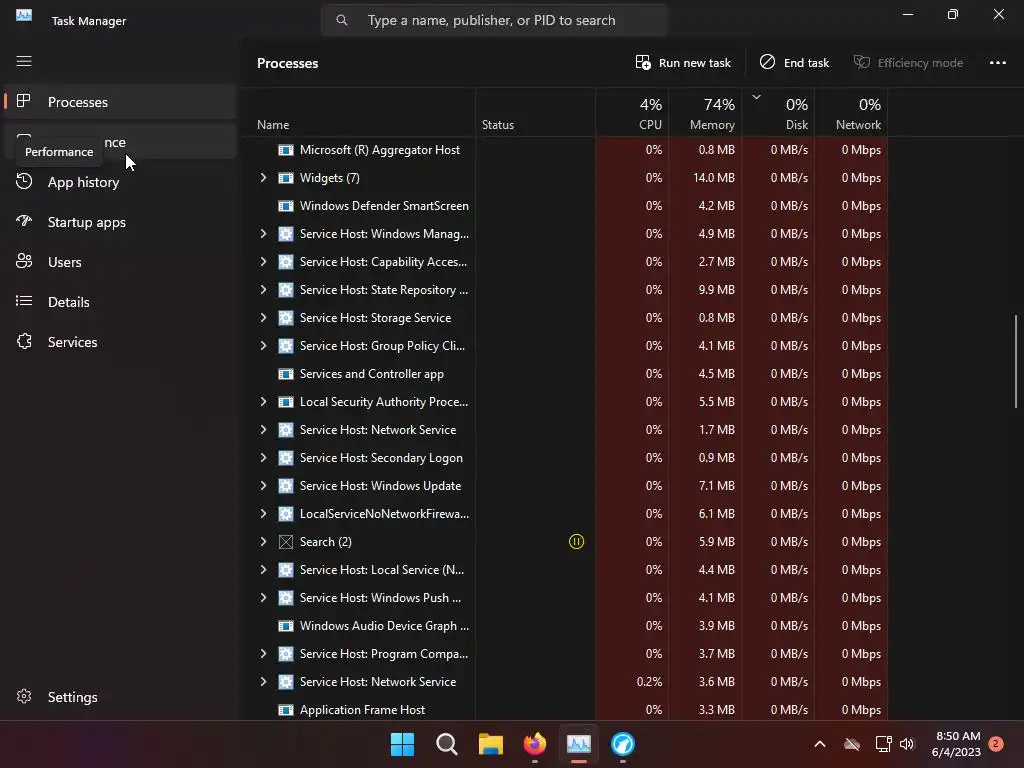The width and height of the screenshot is (1024, 768).
Task: Click Task Manager icon on the taskbar
Action: [x=579, y=744]
